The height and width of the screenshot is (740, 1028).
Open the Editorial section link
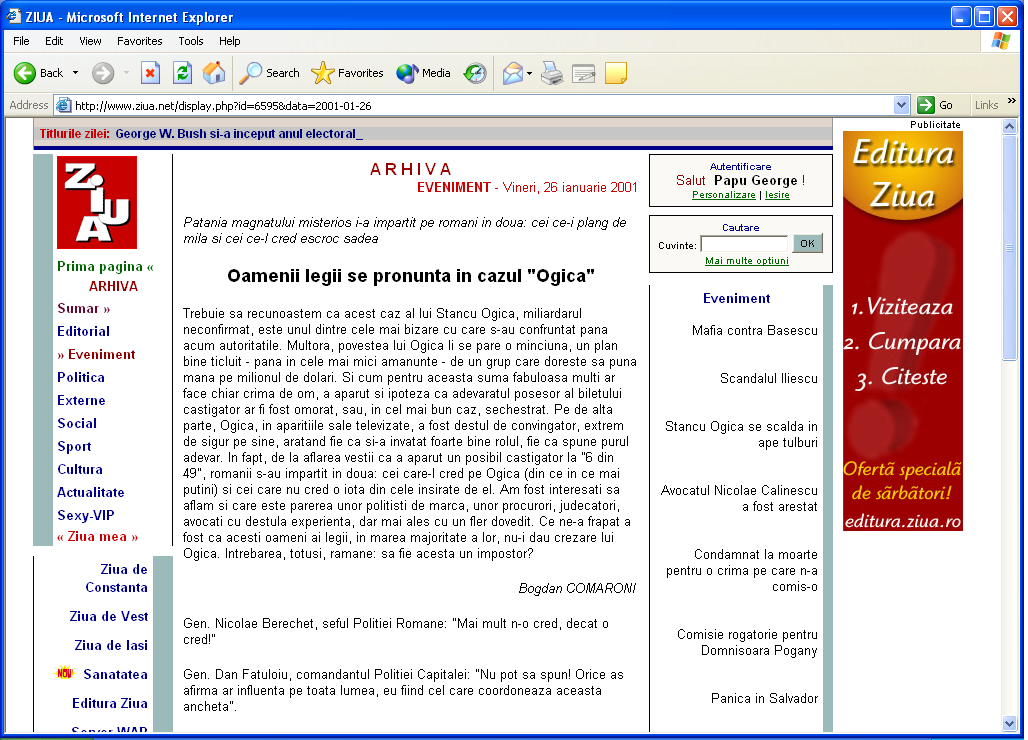coord(83,332)
